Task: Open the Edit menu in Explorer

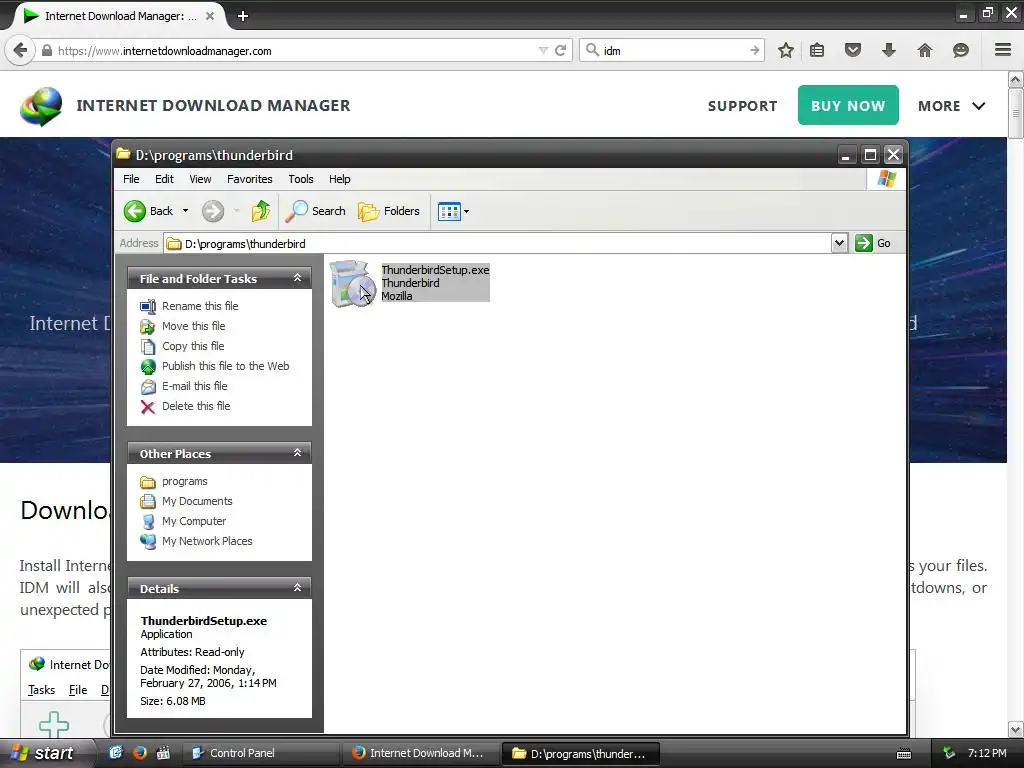Action: point(164,179)
